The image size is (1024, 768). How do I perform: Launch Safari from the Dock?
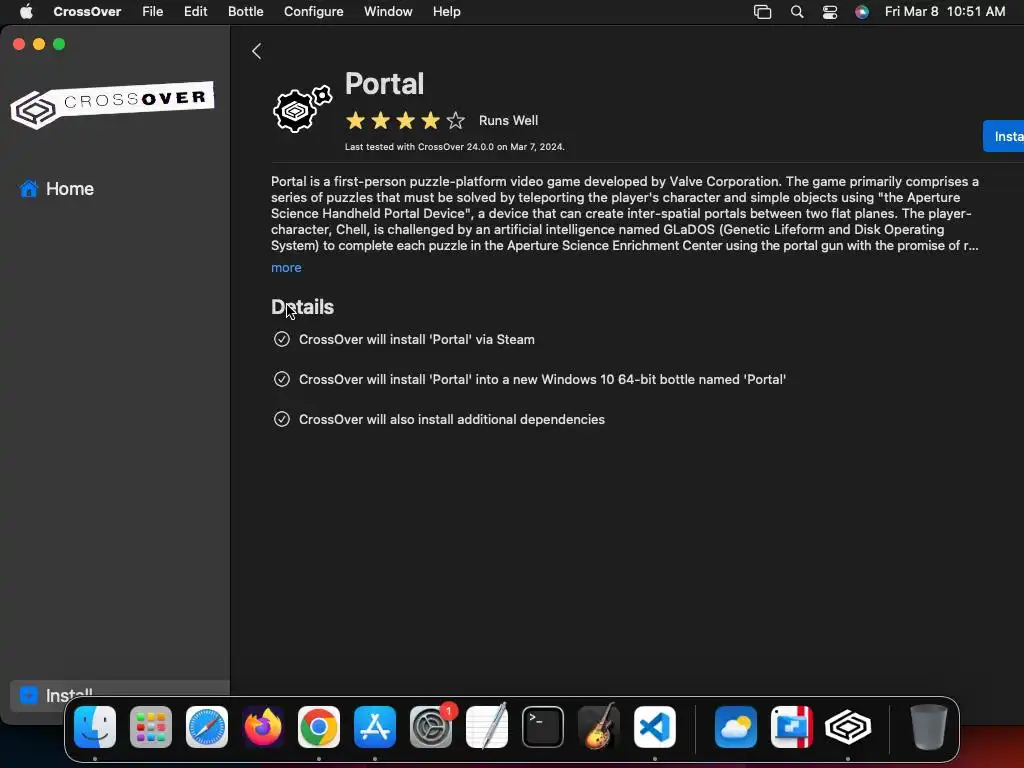click(x=207, y=726)
